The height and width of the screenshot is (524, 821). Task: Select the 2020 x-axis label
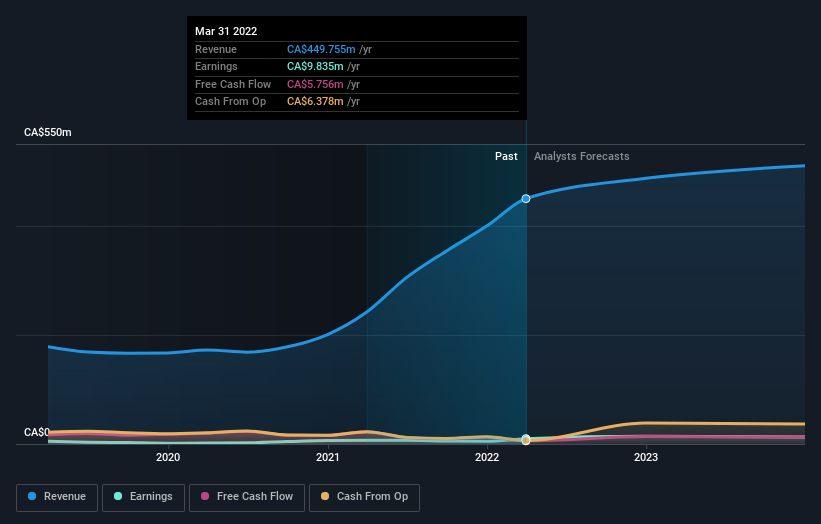(x=168, y=458)
